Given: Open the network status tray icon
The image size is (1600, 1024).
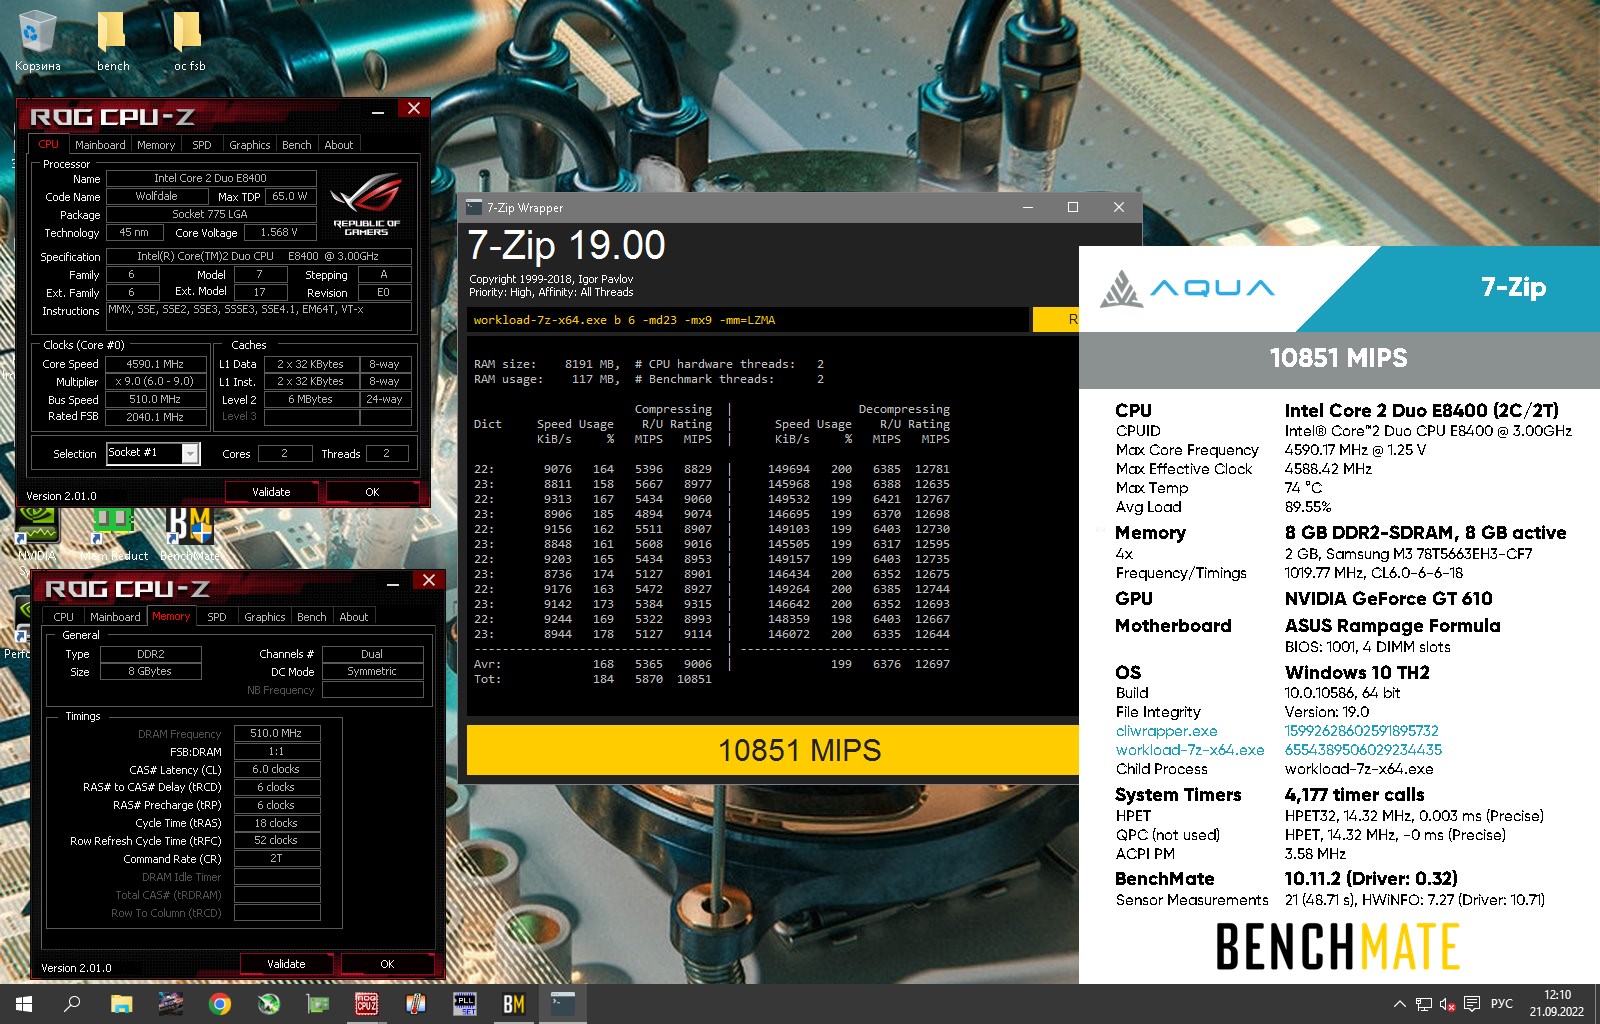Looking at the screenshot, I should [1423, 1004].
